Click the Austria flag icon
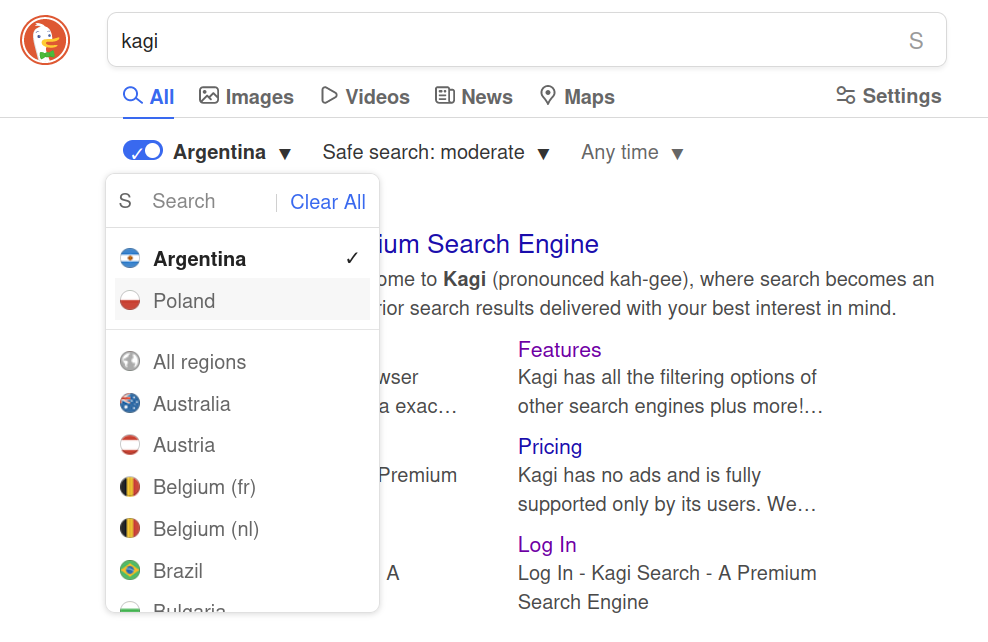988x642 pixels. pyautogui.click(x=130, y=445)
